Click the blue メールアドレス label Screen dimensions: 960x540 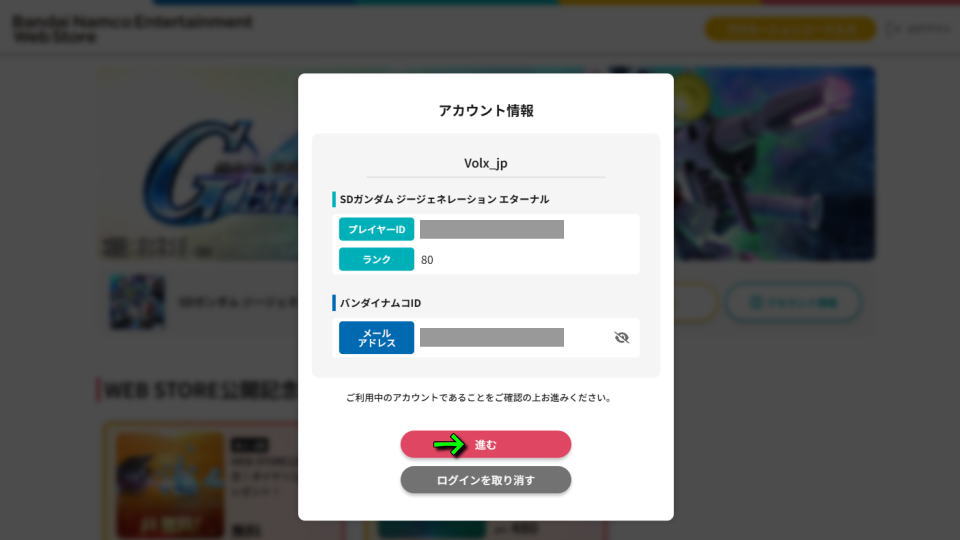click(376, 338)
